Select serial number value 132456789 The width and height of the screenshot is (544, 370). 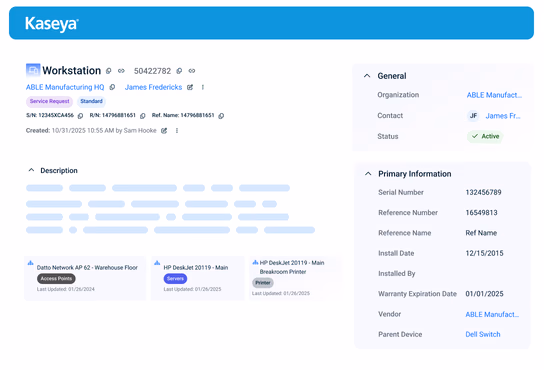[x=483, y=192]
